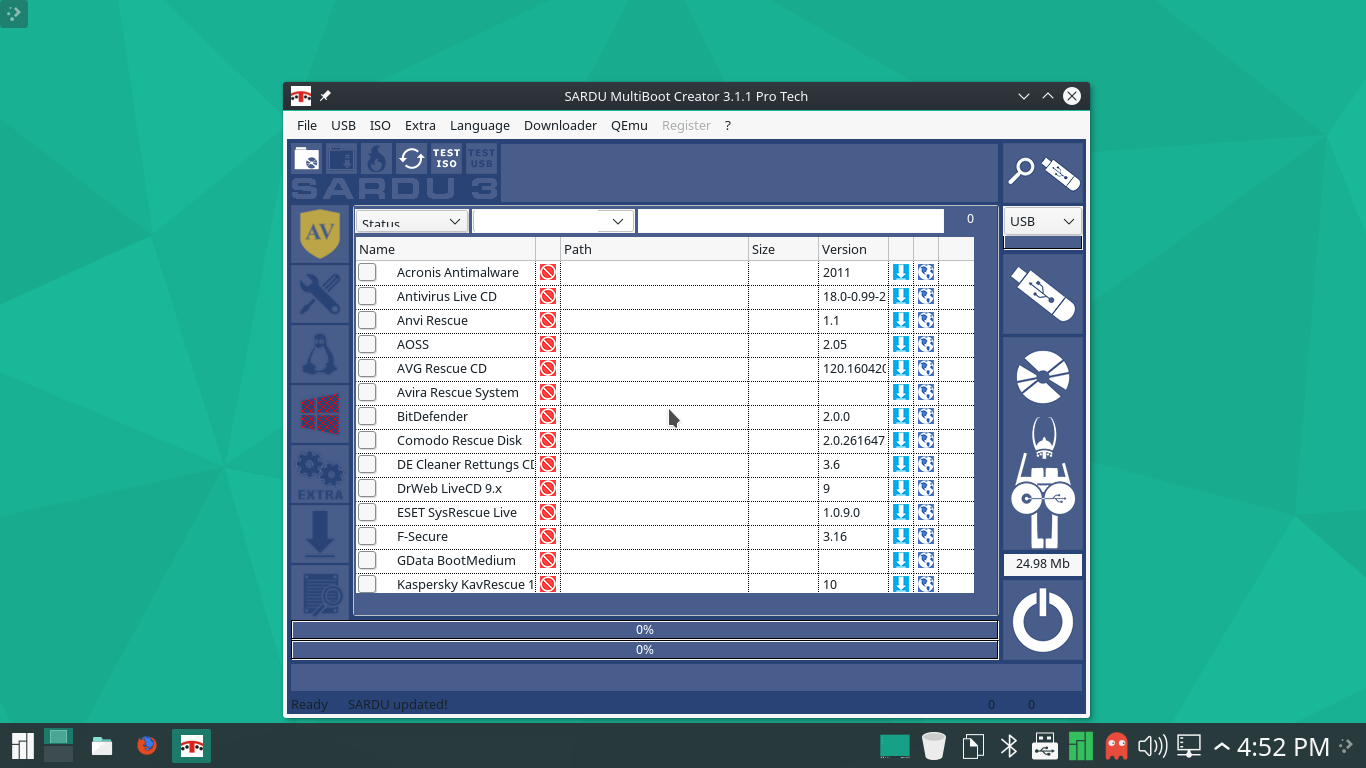Open the Utility wrench and screwdriver category

pos(320,294)
